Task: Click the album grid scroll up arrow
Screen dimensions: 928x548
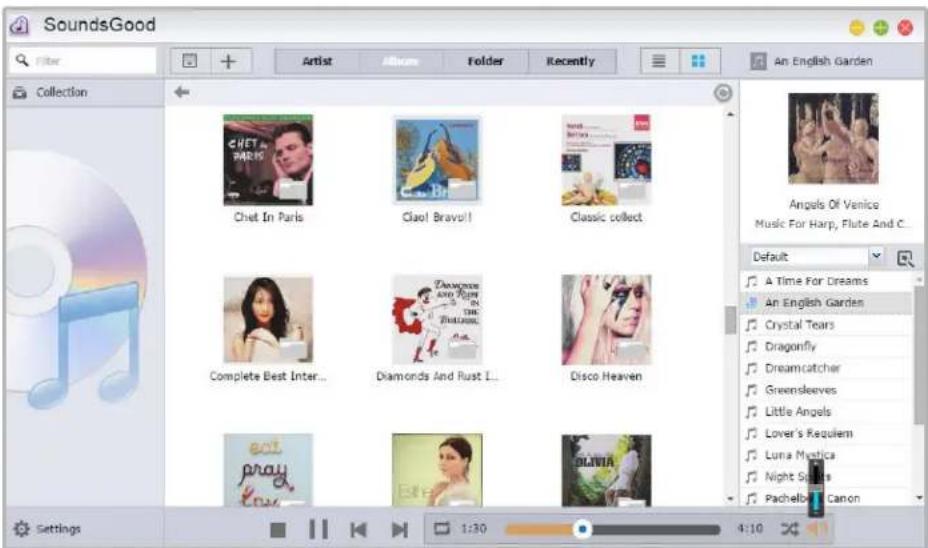Action: click(x=731, y=114)
